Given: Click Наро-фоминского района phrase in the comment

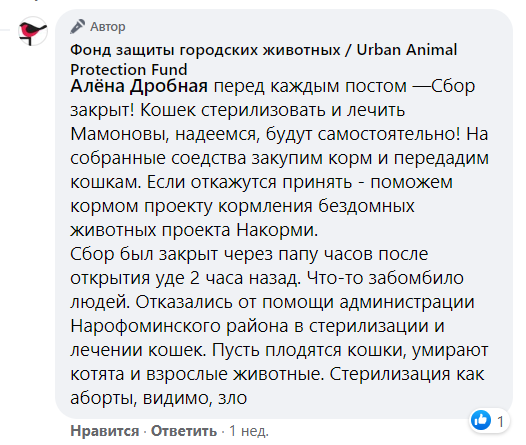Looking at the screenshot, I should tap(179, 326).
